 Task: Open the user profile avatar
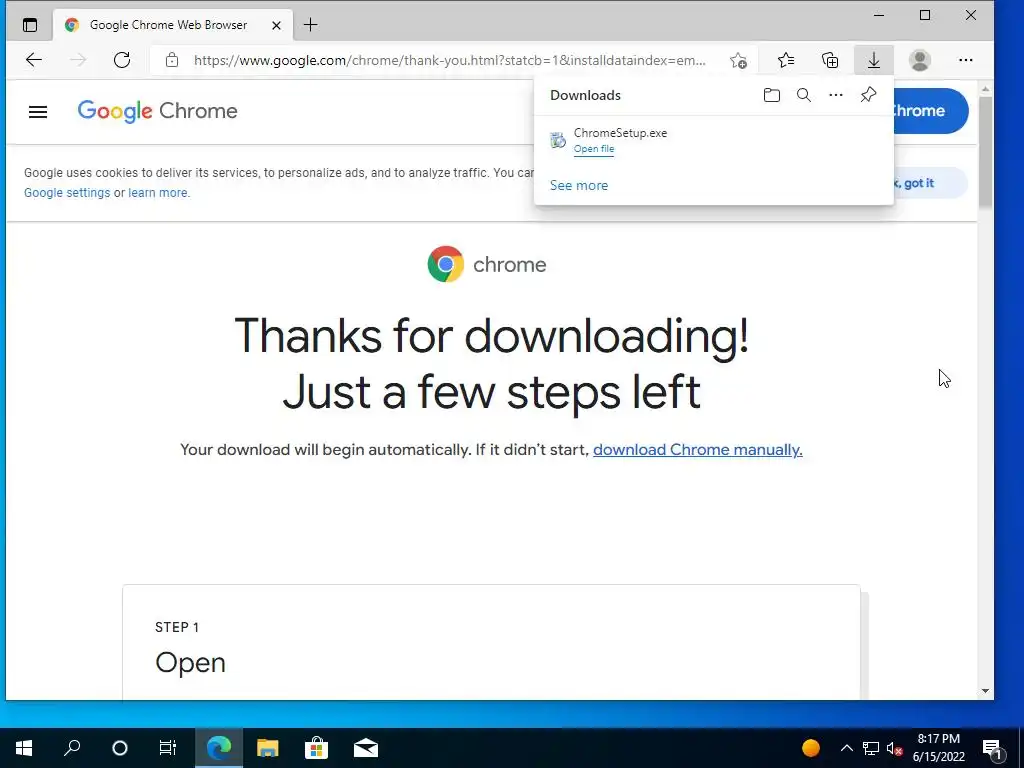920,60
